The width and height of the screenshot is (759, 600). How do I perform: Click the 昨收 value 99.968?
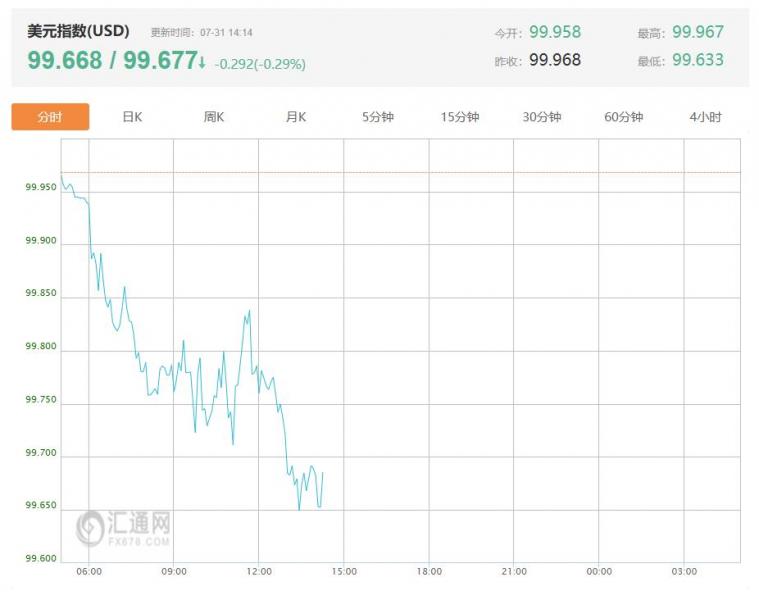pyautogui.click(x=555, y=61)
